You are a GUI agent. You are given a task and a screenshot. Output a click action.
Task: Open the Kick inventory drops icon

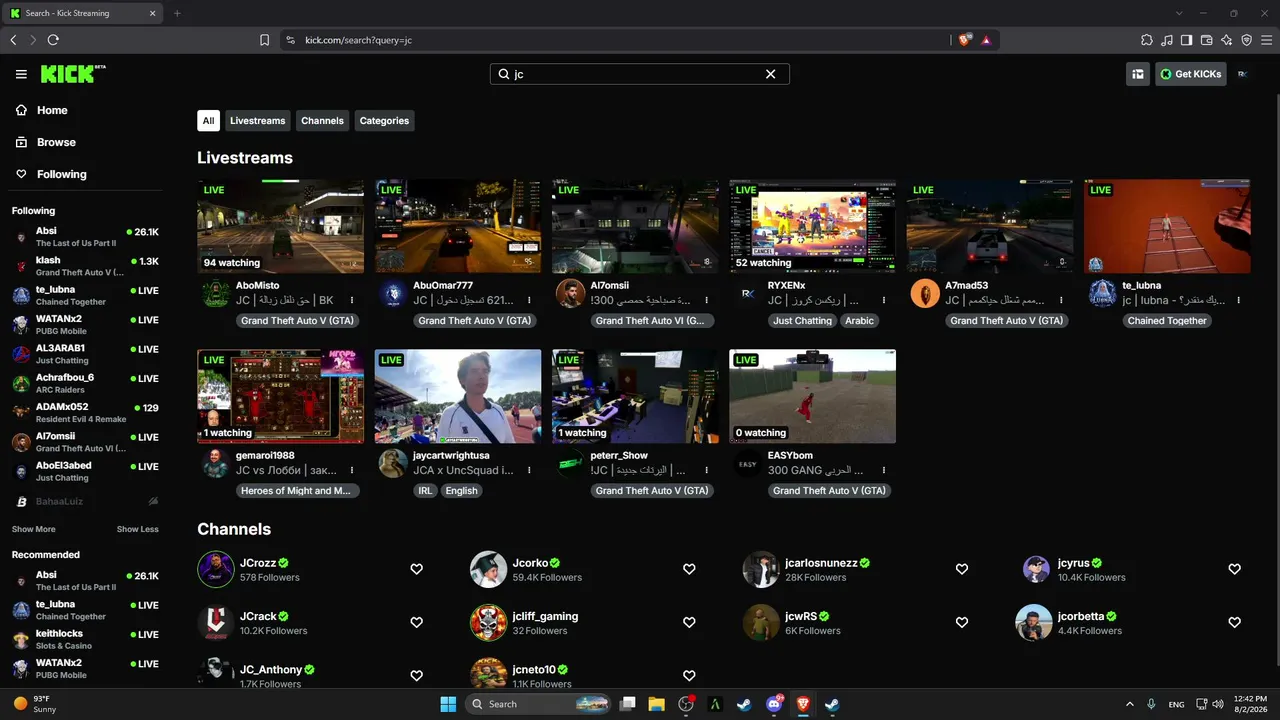tap(1137, 74)
